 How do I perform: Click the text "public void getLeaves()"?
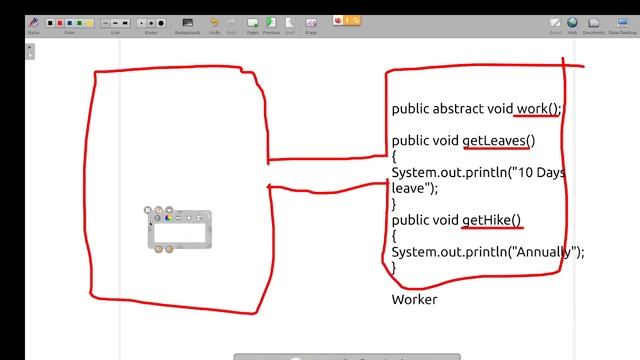click(463, 141)
